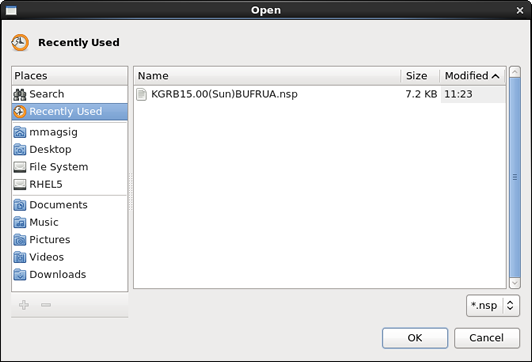Browse the File System place label
Viewport: 532px width, 362px height.
coord(59,167)
